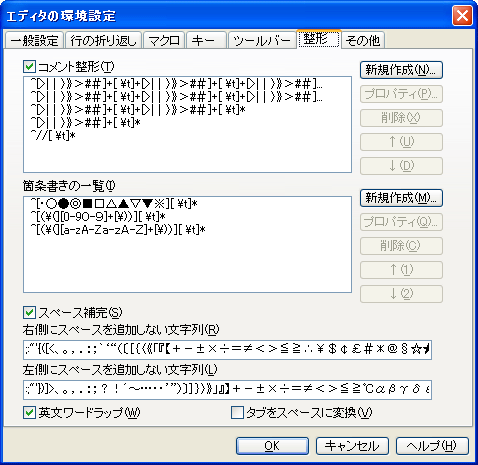
Task: Click the move down ↓(D) button
Action: tap(401, 166)
